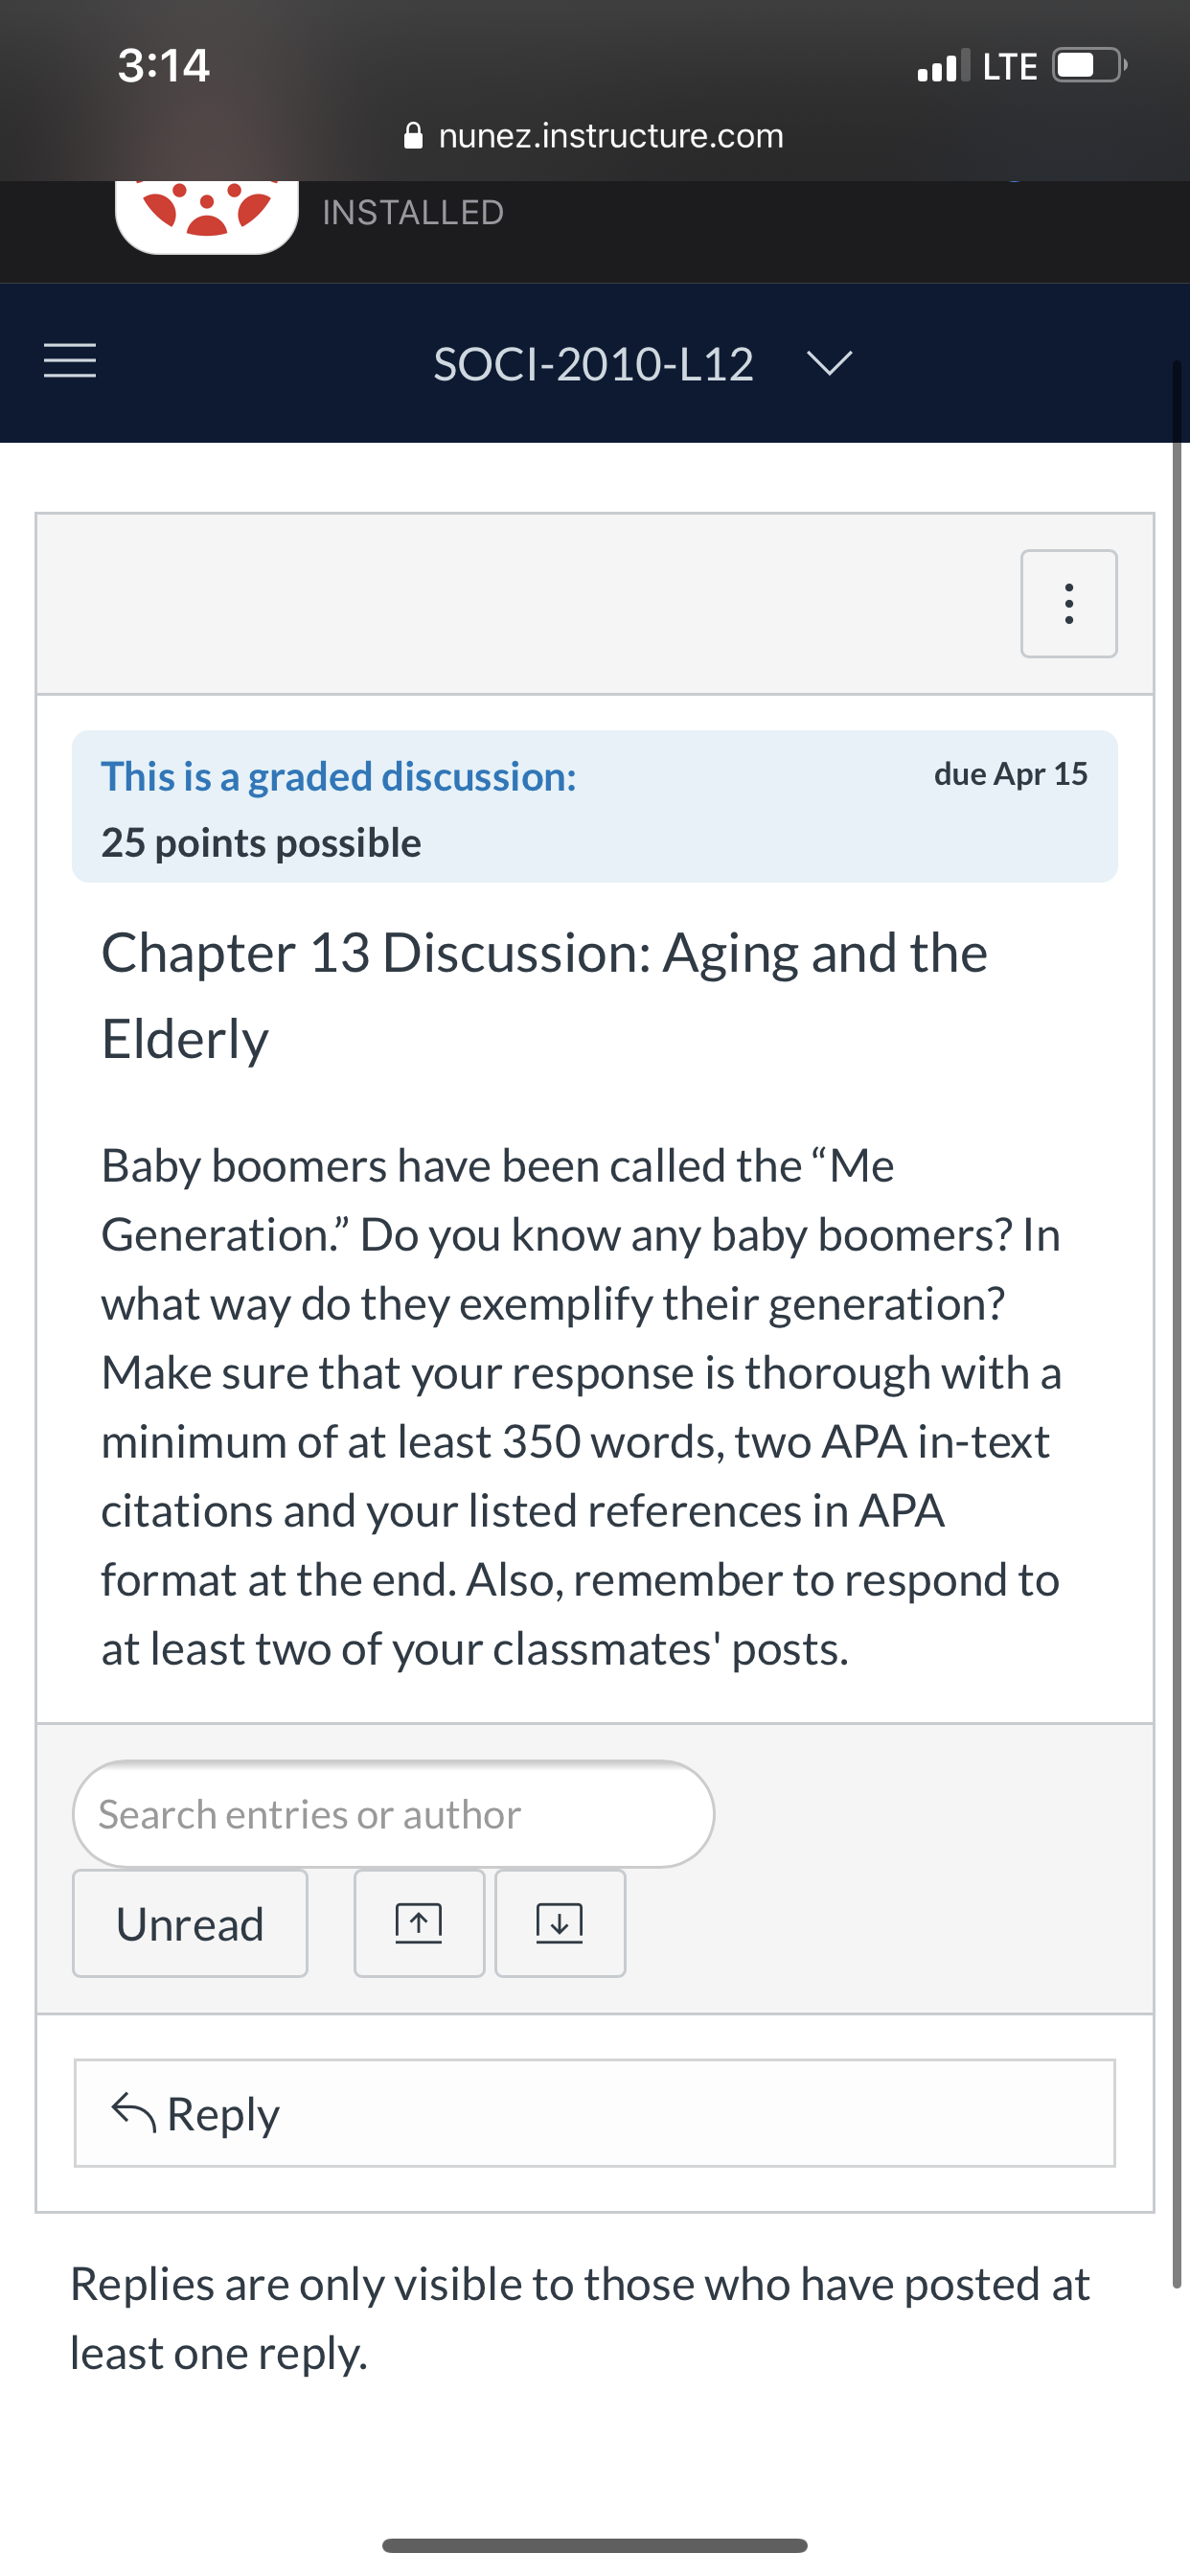This screenshot has width=1190, height=2576.
Task: Tap the 3:14 clock in status bar
Action: [x=163, y=66]
